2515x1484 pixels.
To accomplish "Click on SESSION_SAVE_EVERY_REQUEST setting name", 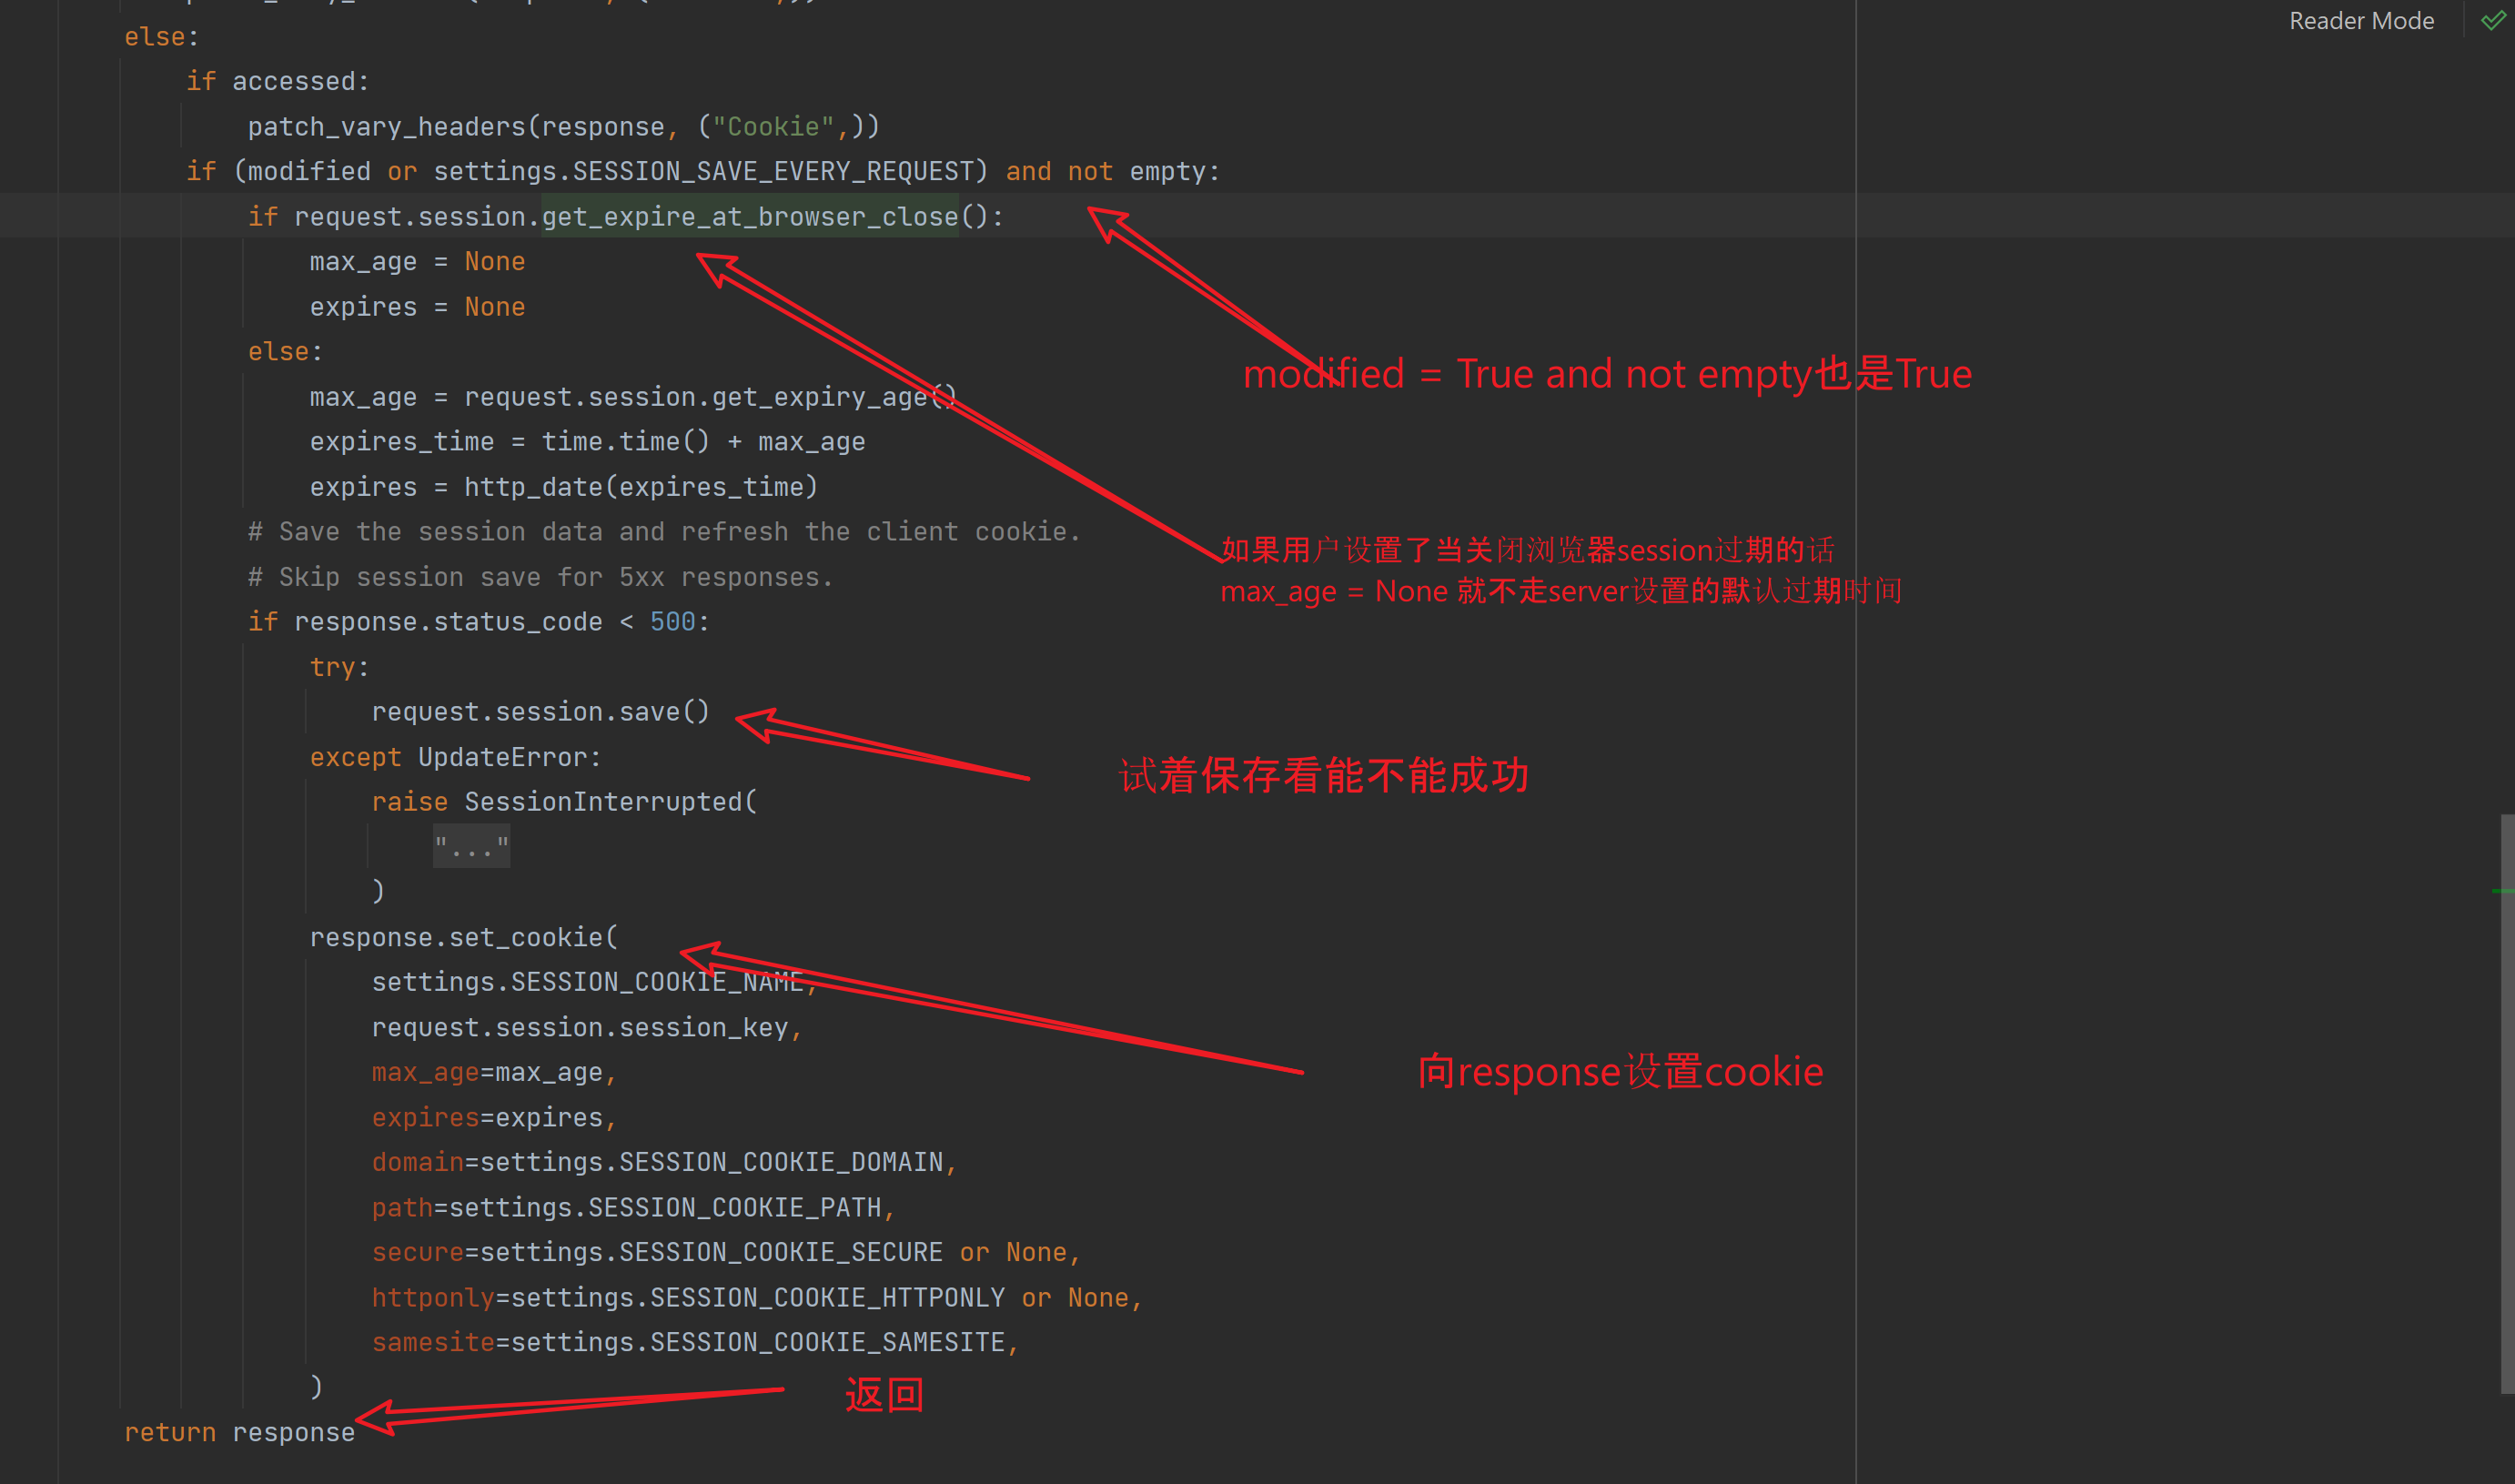I will pos(772,172).
